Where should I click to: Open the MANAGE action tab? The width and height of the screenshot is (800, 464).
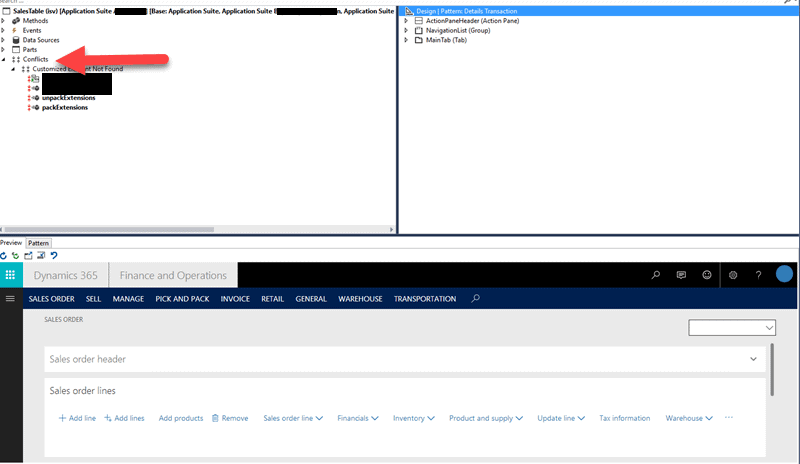[128, 299]
